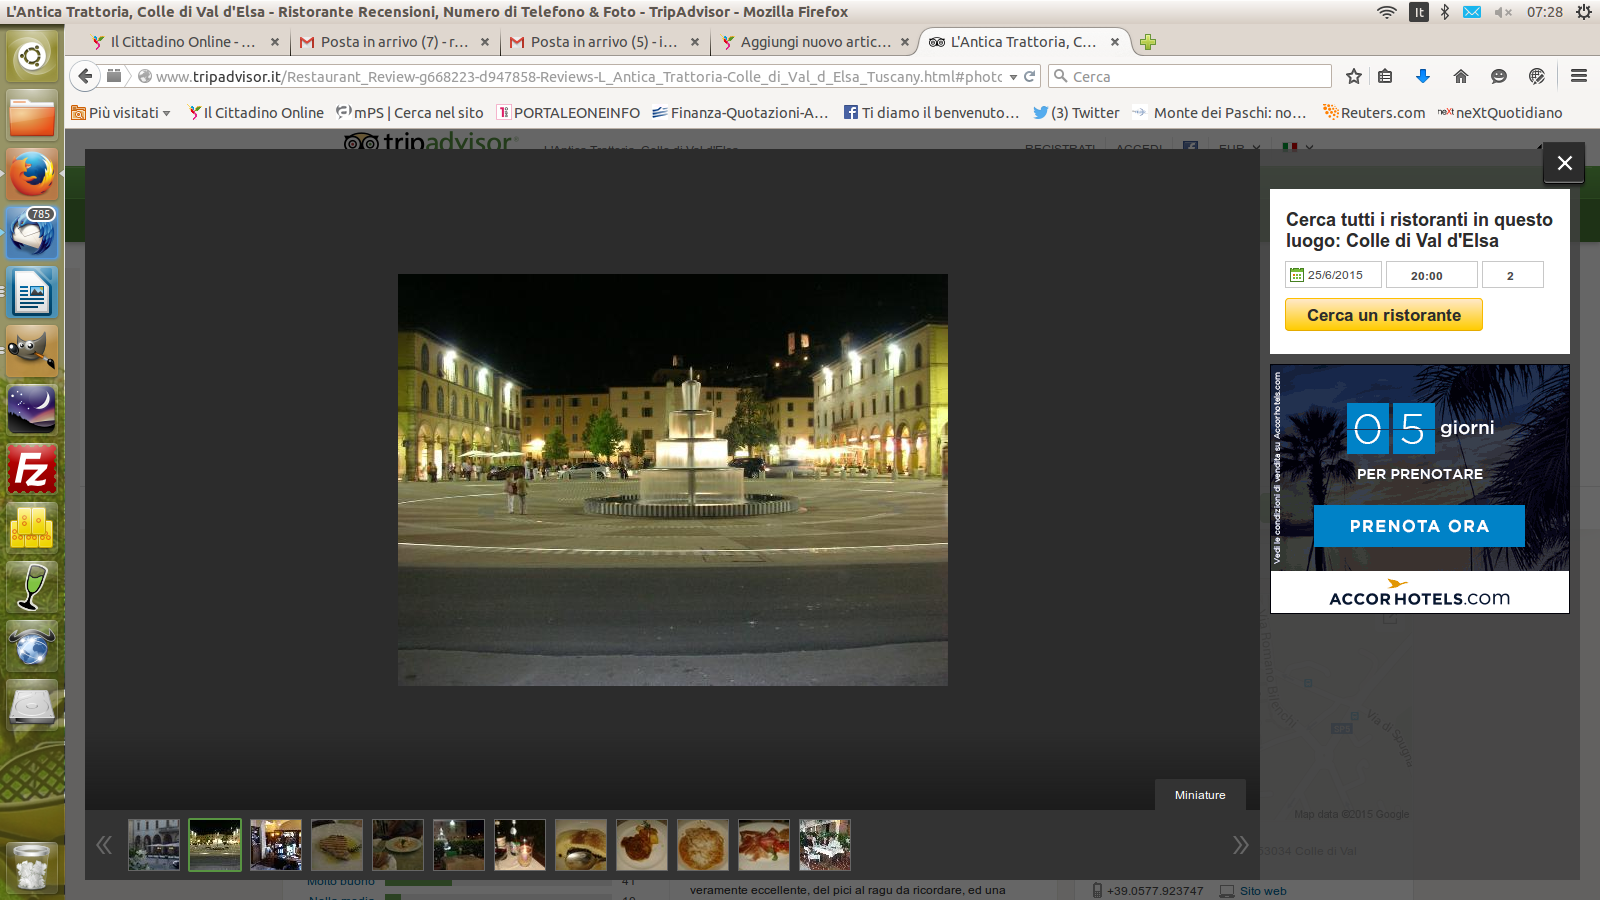Select the restaurant interior thumbnail
The width and height of the screenshot is (1600, 900).
pos(276,845)
